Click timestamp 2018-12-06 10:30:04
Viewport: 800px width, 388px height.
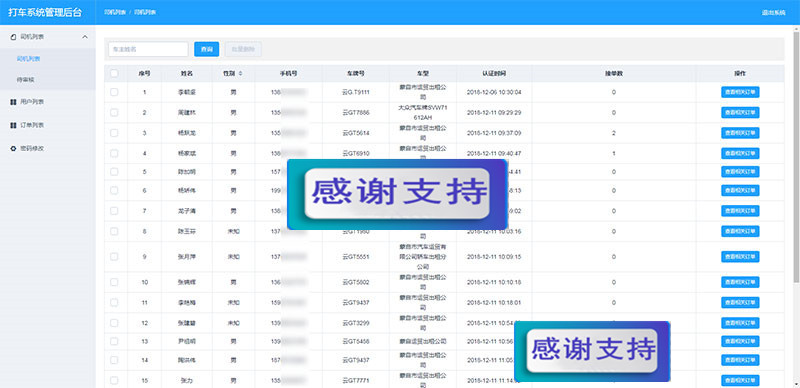[494, 92]
